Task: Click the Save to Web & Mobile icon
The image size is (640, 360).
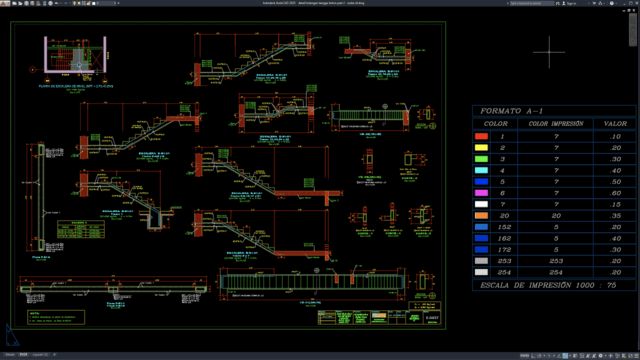Action: click(x=45, y=3)
